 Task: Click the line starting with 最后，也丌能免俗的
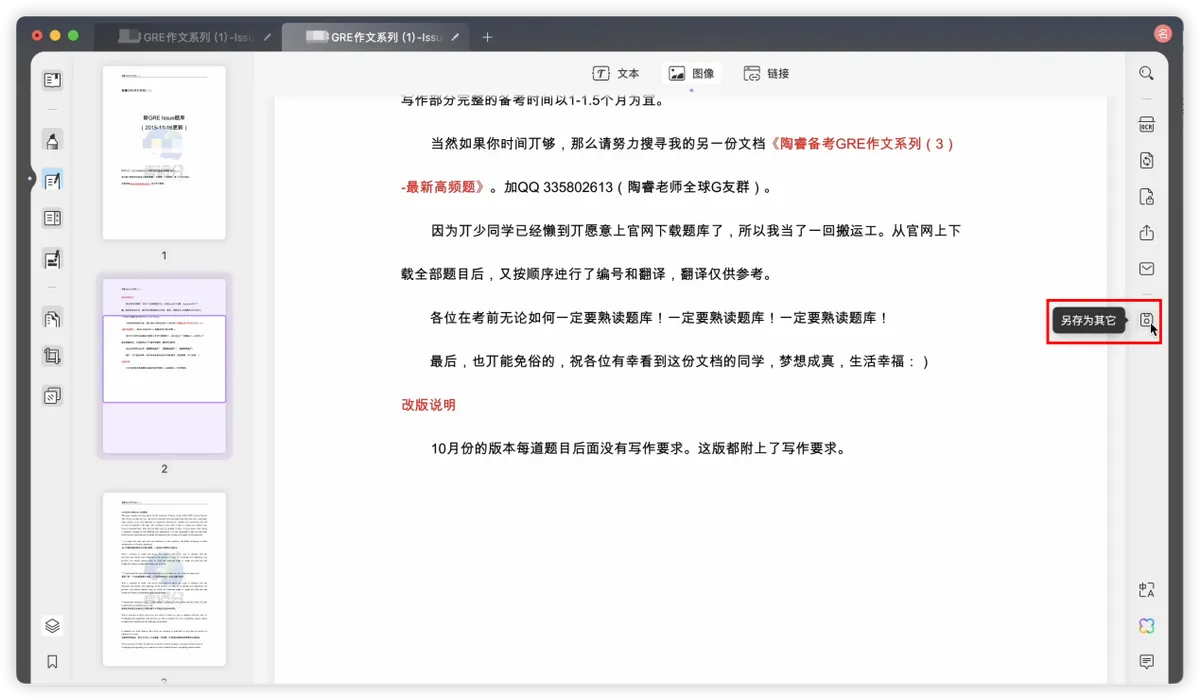(679, 362)
